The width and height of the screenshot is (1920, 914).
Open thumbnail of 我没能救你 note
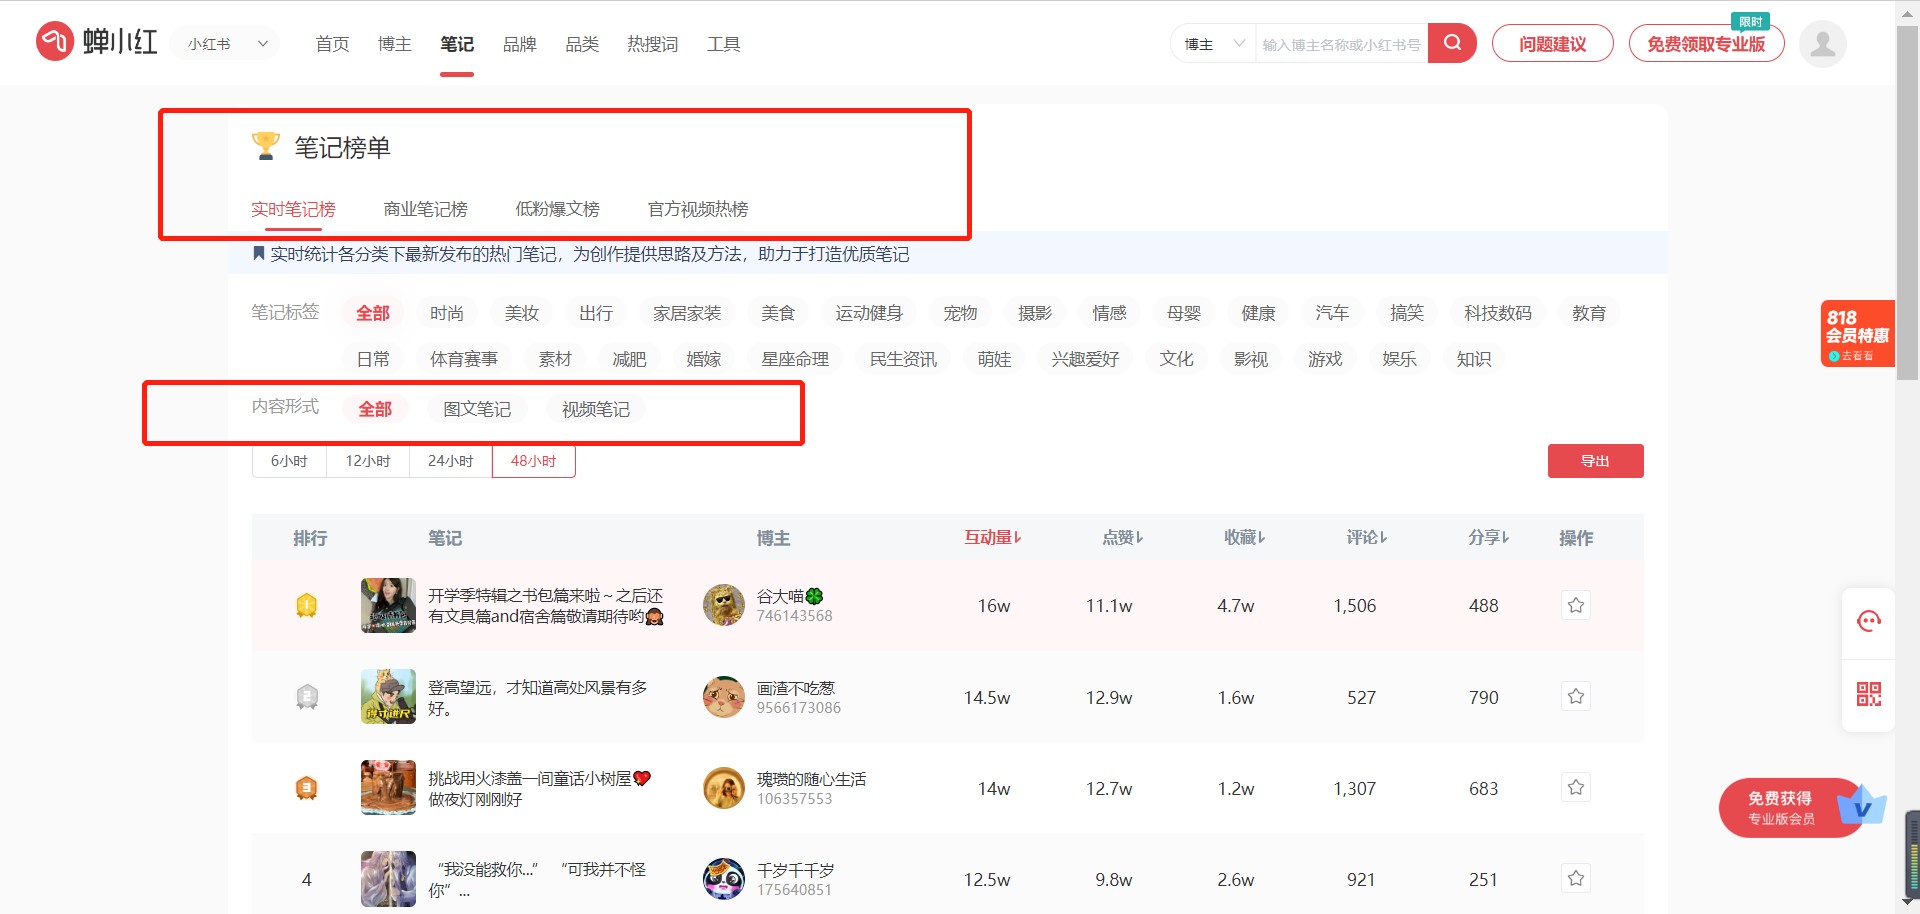pyautogui.click(x=388, y=879)
